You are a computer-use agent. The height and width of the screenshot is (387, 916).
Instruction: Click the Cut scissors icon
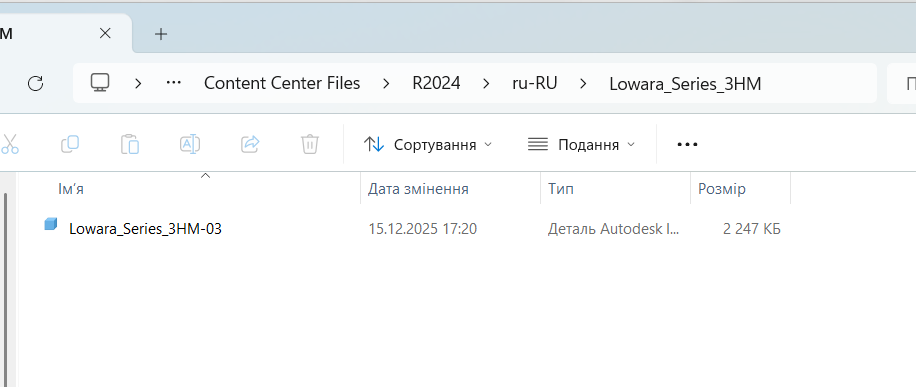(10, 144)
